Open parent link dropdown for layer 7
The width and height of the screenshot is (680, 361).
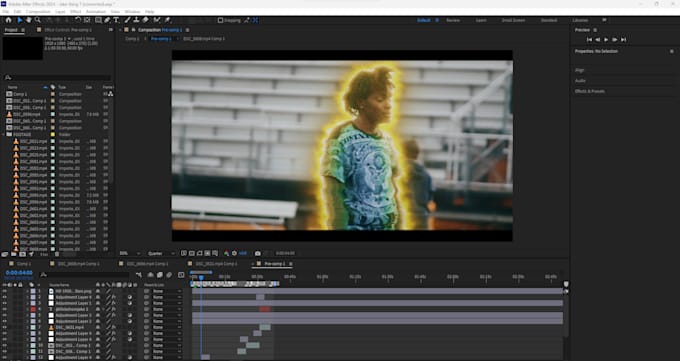coord(167,328)
